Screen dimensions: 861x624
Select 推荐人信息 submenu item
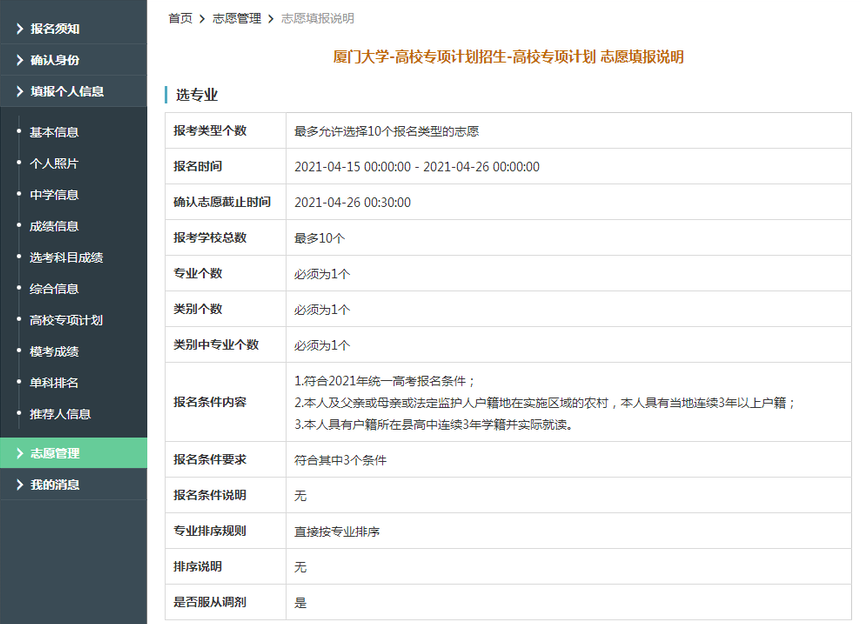pyautogui.click(x=60, y=414)
